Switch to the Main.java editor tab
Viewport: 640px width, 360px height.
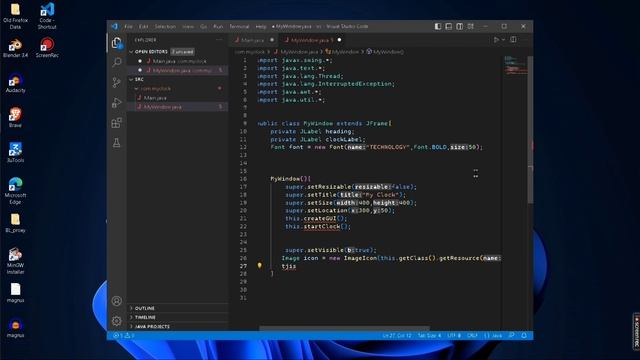[254, 40]
